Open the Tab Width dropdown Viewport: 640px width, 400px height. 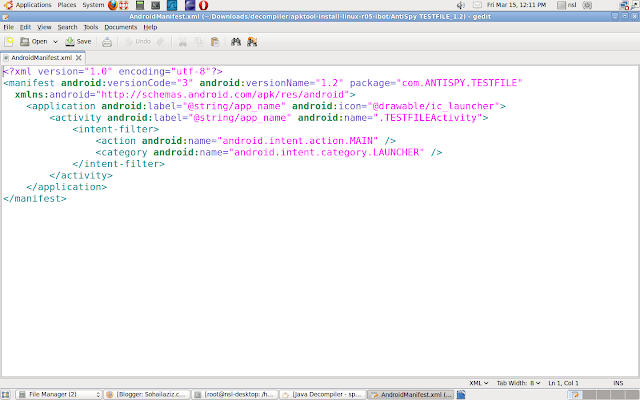518,383
